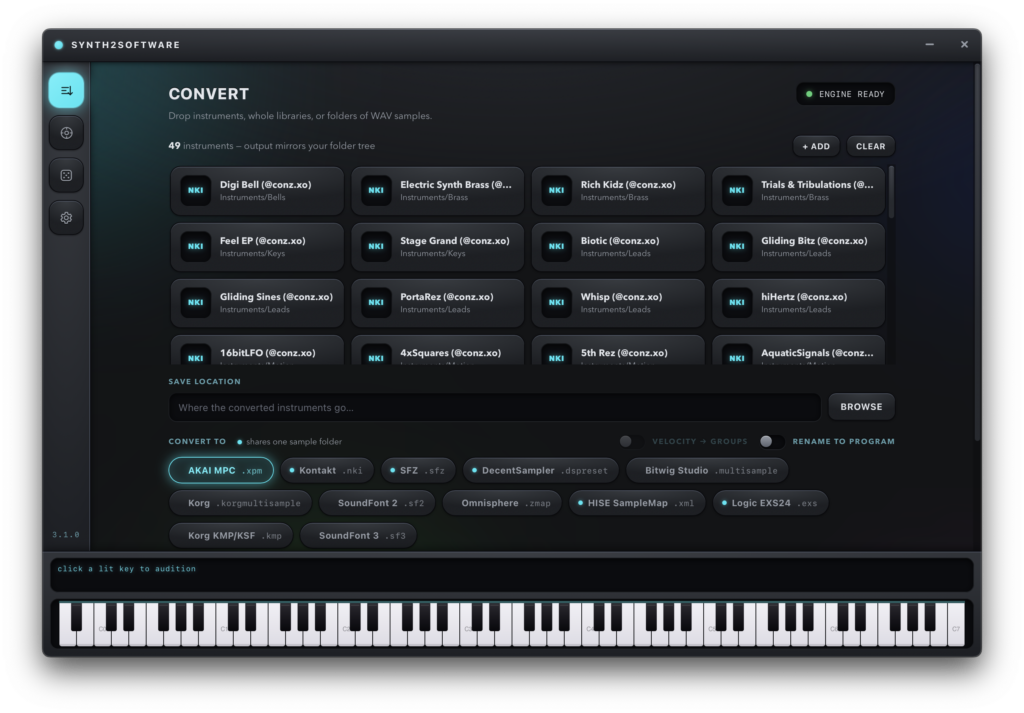Toggle Velocity to Groups switch
The width and height of the screenshot is (1024, 713).
(631, 441)
